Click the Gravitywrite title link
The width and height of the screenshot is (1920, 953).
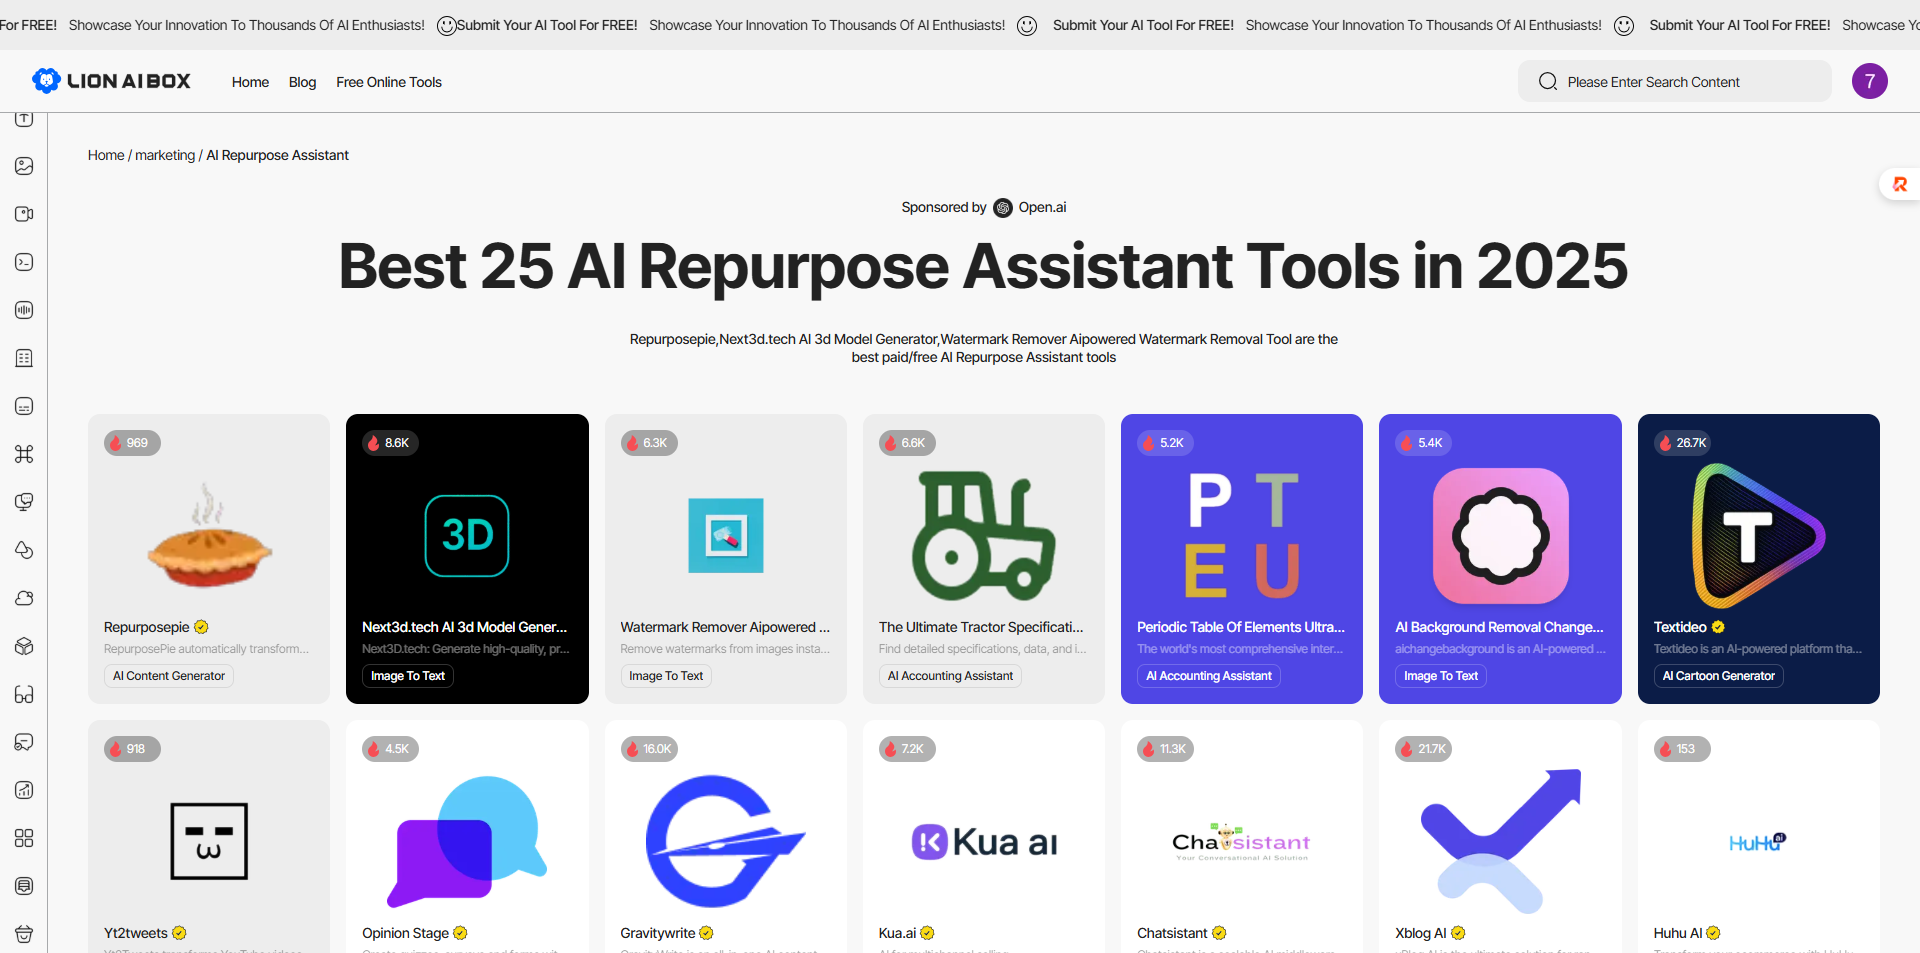point(657,933)
